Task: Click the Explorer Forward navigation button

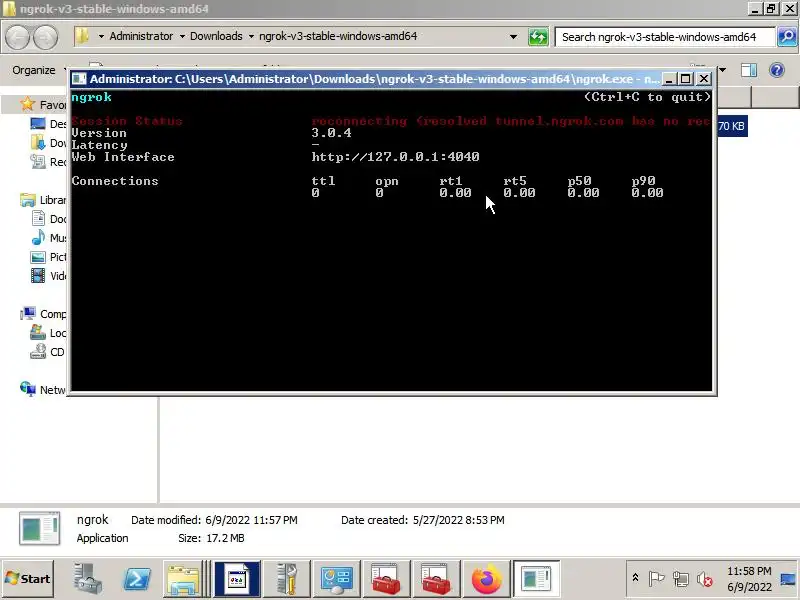Action: click(46, 37)
